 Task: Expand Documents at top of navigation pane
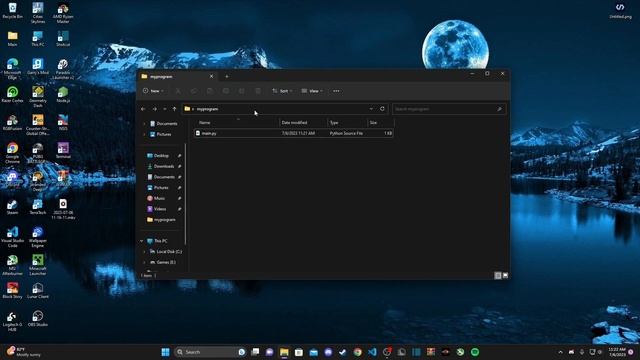point(144,124)
